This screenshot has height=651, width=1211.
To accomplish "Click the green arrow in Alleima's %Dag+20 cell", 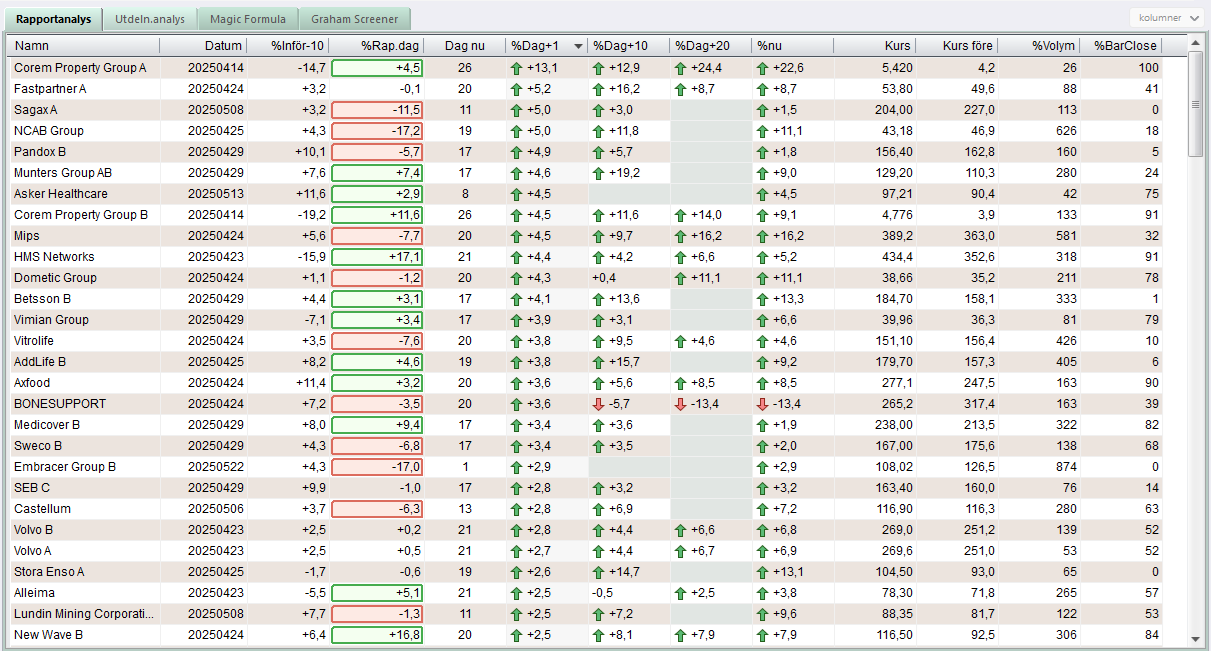I will pos(681,593).
